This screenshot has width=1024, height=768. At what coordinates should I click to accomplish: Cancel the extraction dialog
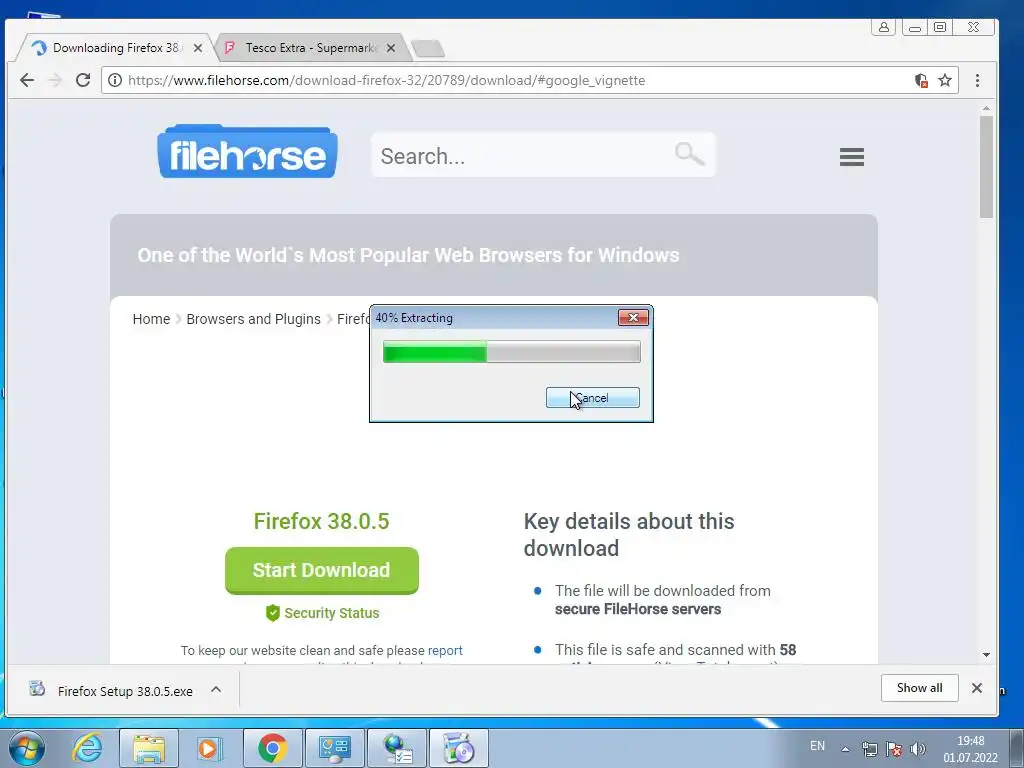click(x=592, y=398)
